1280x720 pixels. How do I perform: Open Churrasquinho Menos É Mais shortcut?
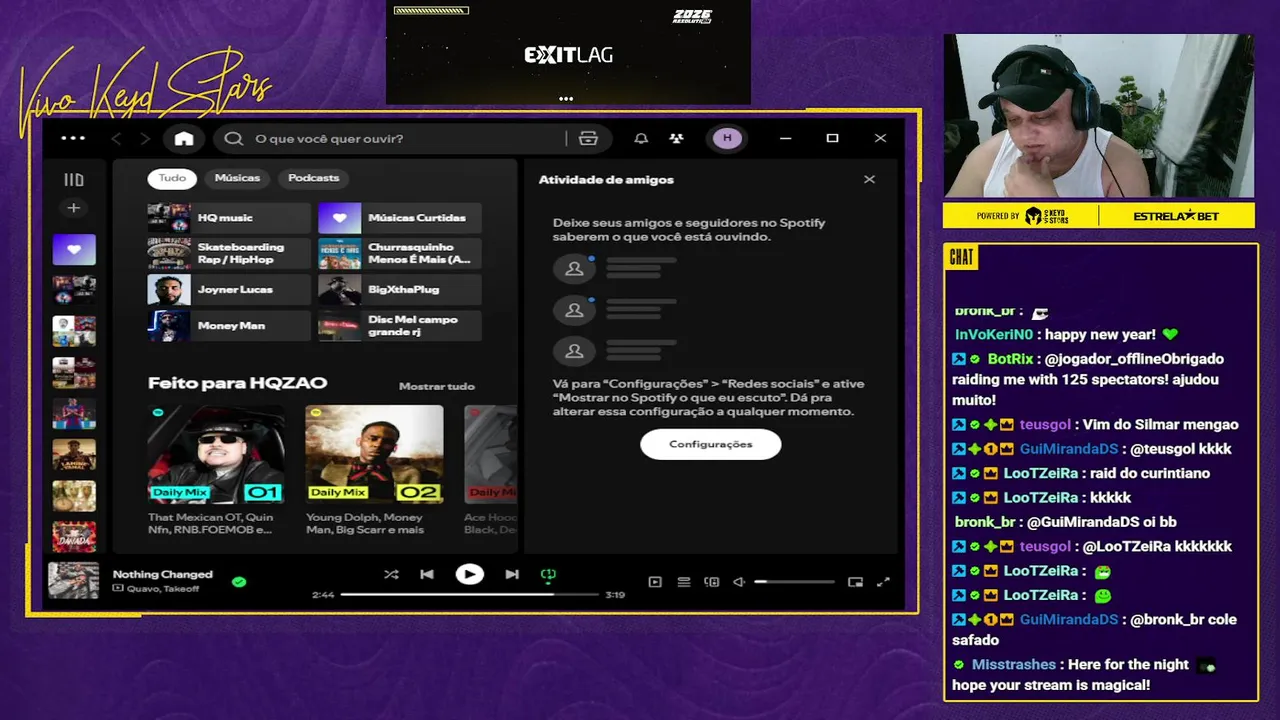[400, 254]
